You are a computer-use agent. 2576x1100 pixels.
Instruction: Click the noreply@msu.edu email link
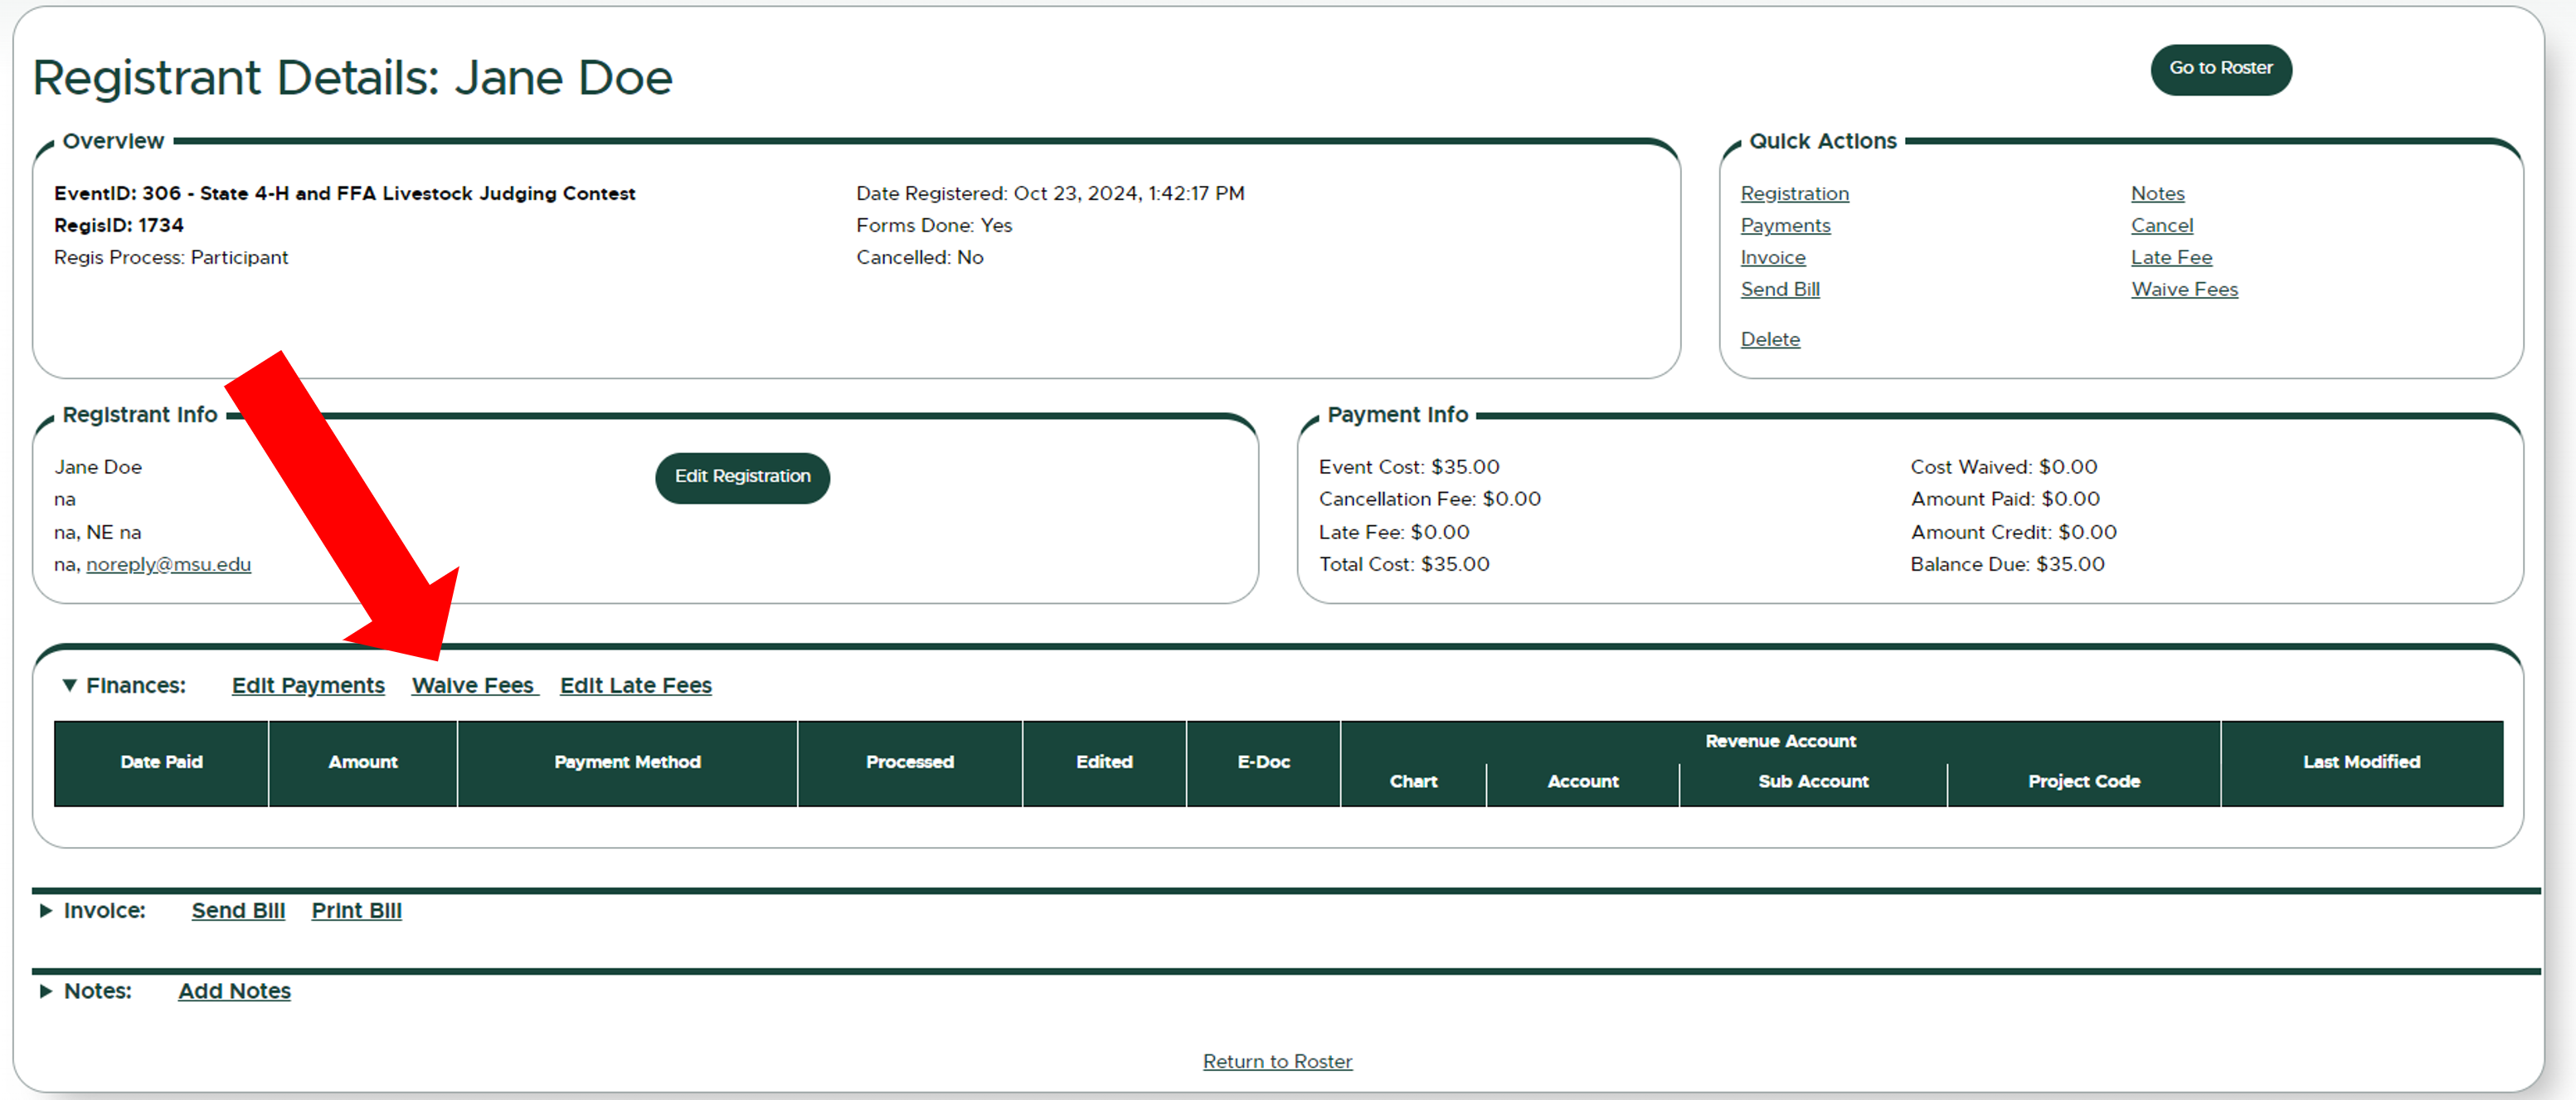(x=168, y=564)
